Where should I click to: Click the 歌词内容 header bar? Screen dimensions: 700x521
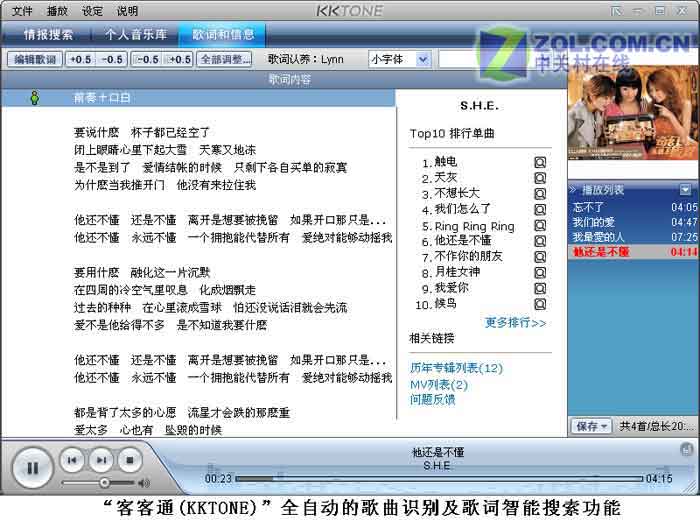(284, 80)
